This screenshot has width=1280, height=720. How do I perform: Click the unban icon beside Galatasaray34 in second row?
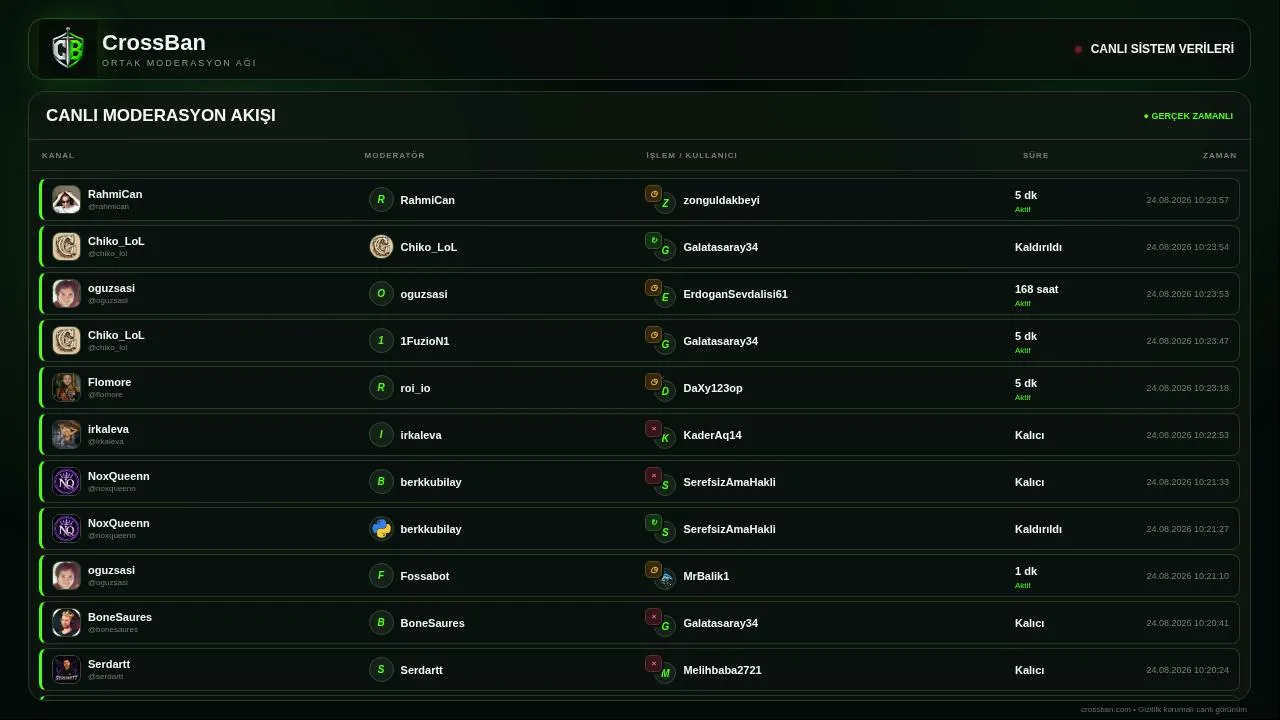pyautogui.click(x=653, y=241)
